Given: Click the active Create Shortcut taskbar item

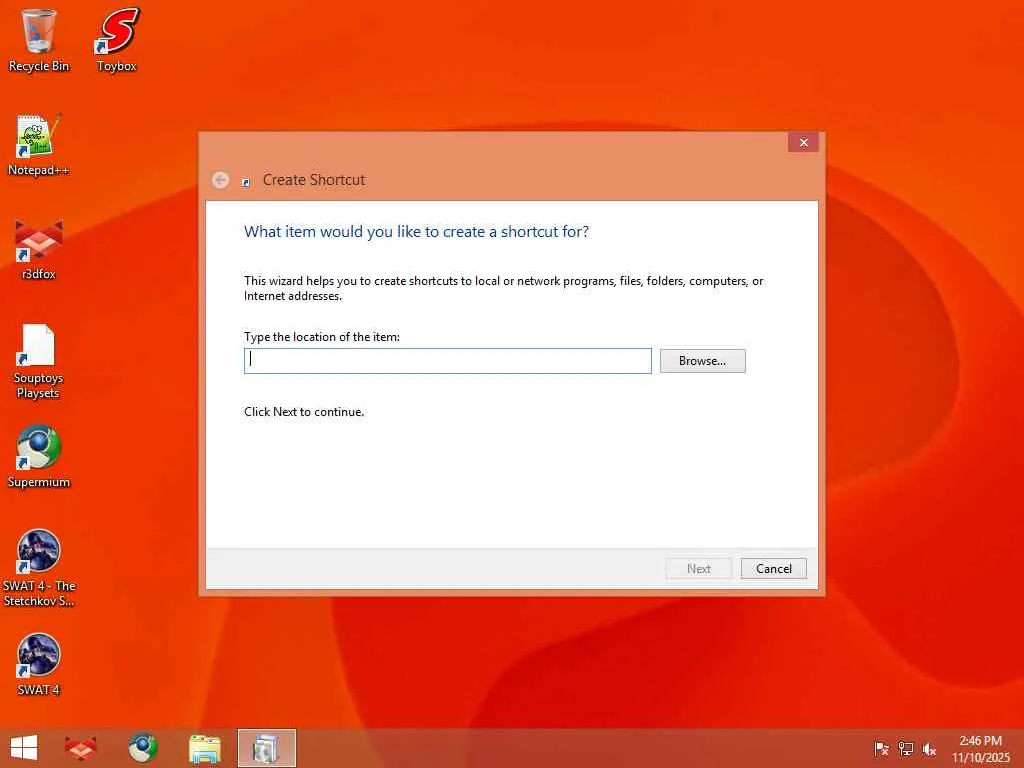Looking at the screenshot, I should click(266, 748).
